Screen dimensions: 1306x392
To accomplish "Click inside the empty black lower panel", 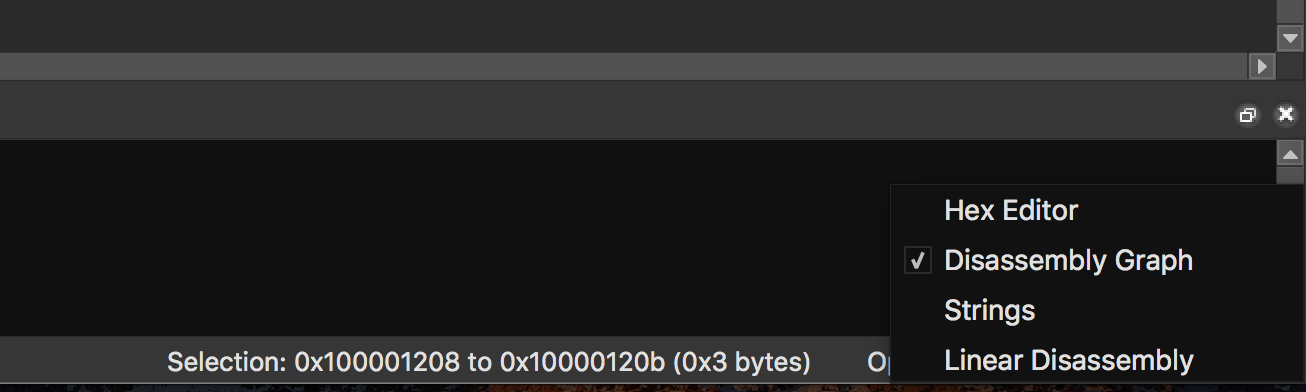I will [x=440, y=238].
